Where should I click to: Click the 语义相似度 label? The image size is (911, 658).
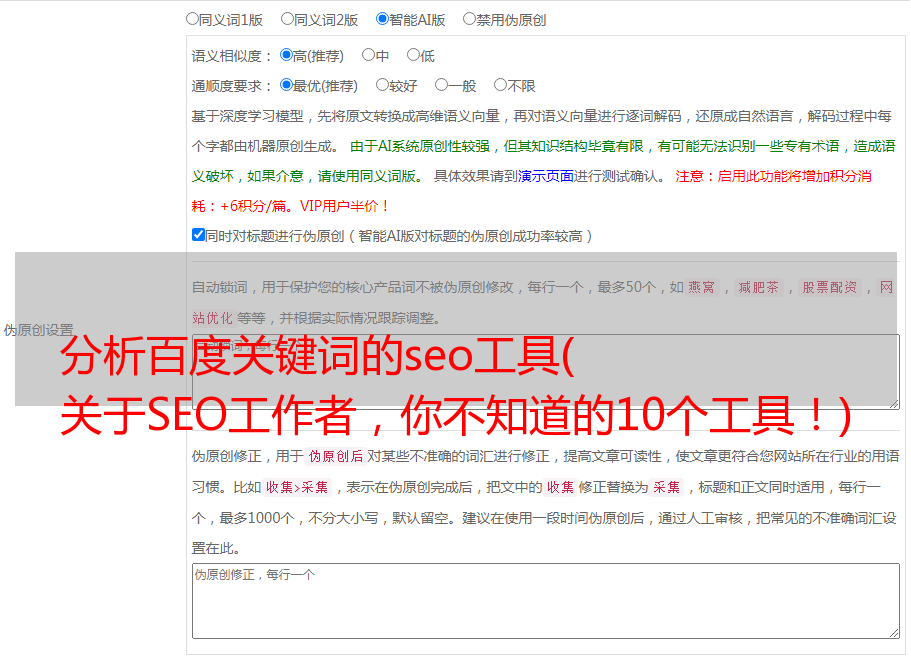[x=232, y=56]
